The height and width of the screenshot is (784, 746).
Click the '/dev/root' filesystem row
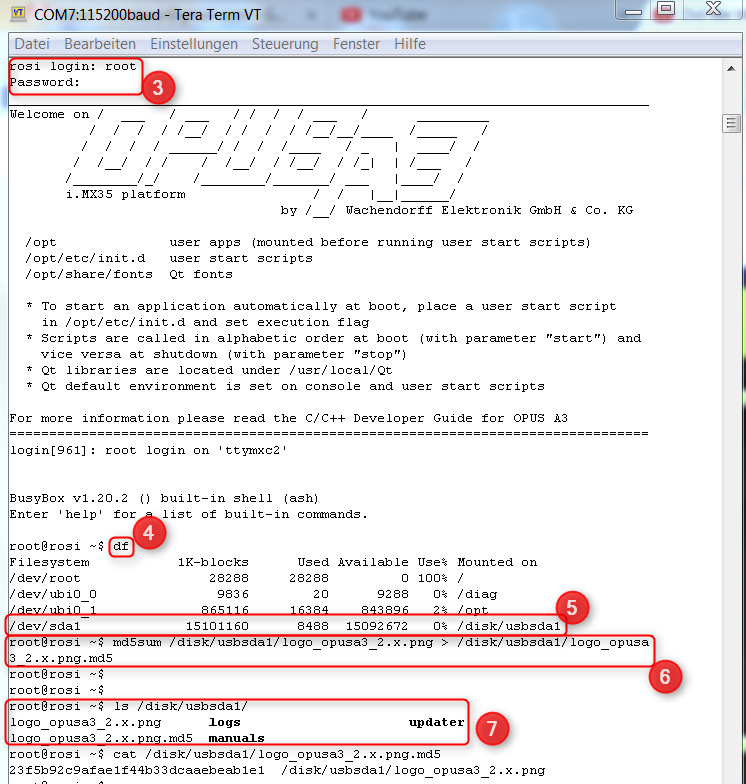click(x=237, y=578)
